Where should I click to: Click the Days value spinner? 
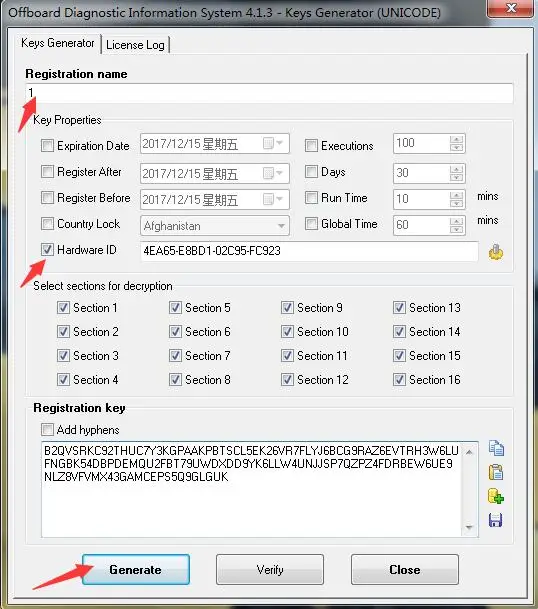456,173
